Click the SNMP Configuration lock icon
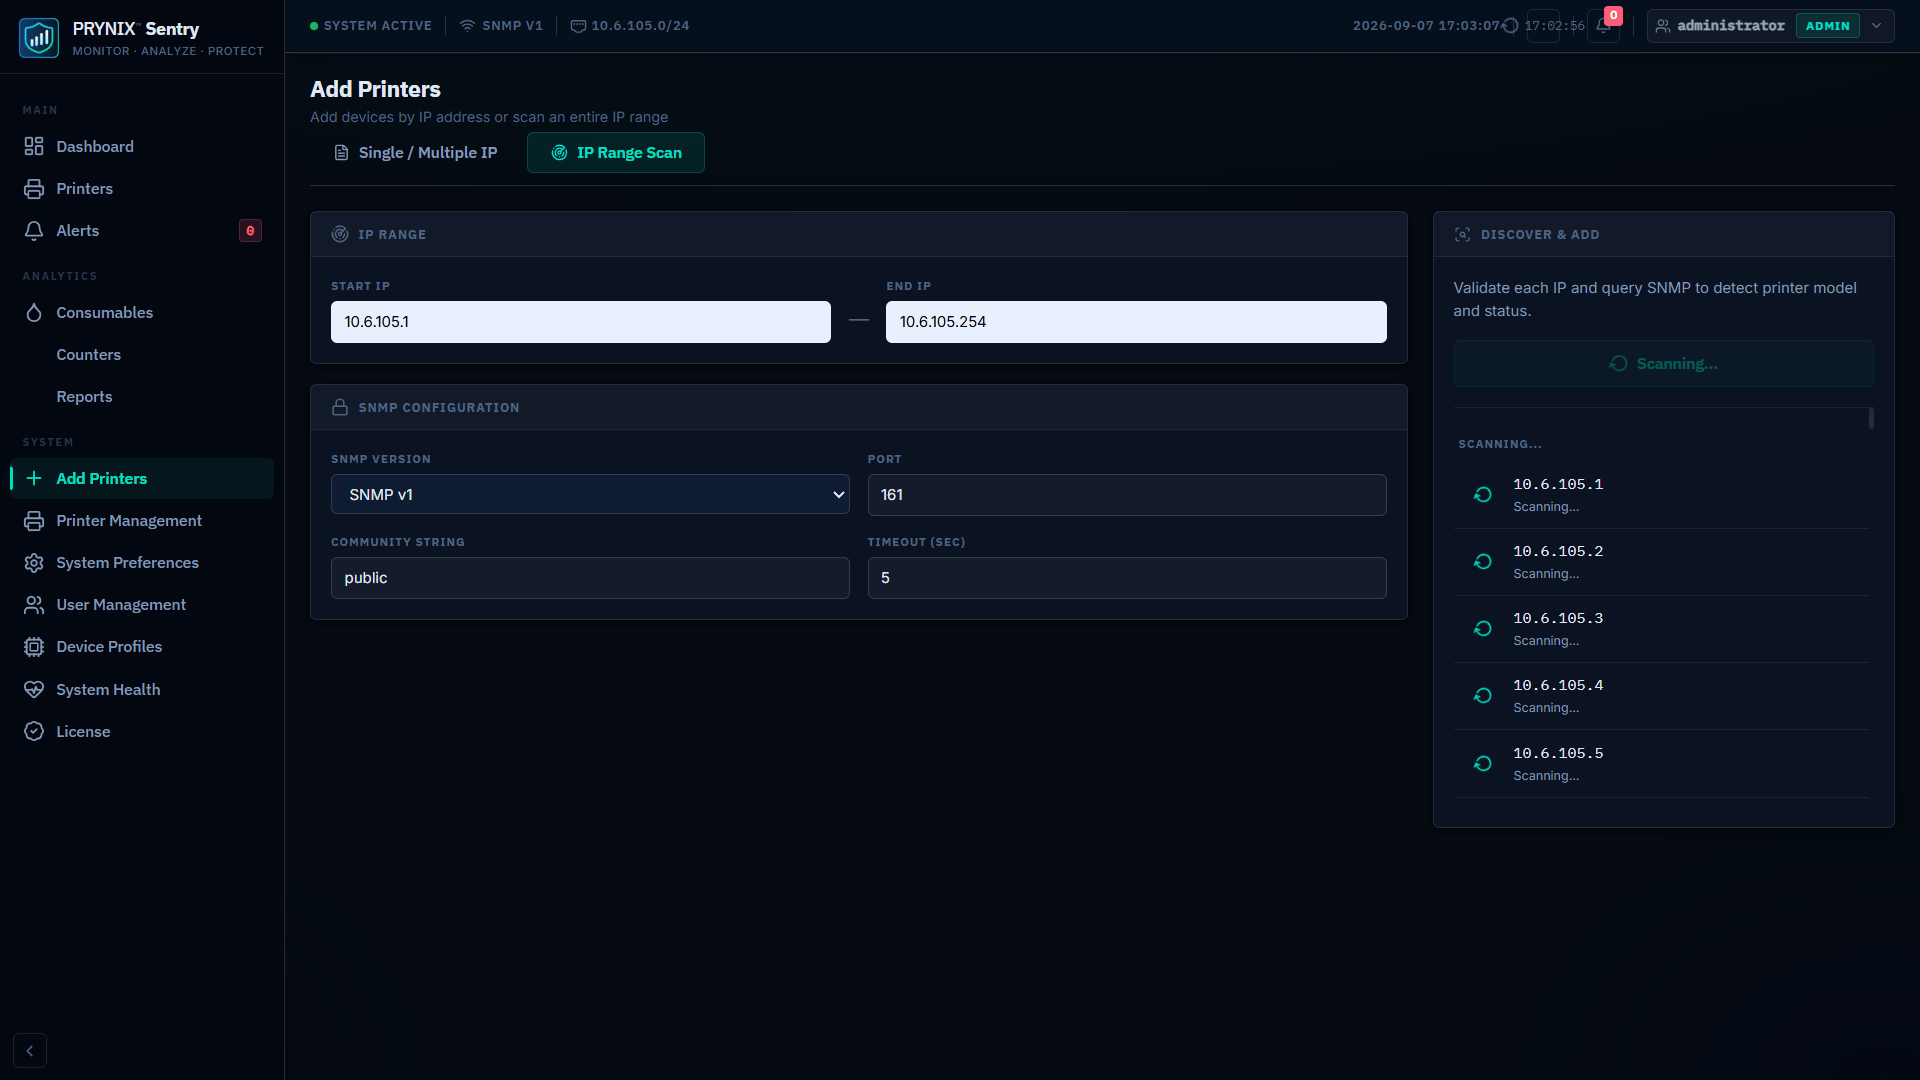1920x1080 pixels. (340, 407)
